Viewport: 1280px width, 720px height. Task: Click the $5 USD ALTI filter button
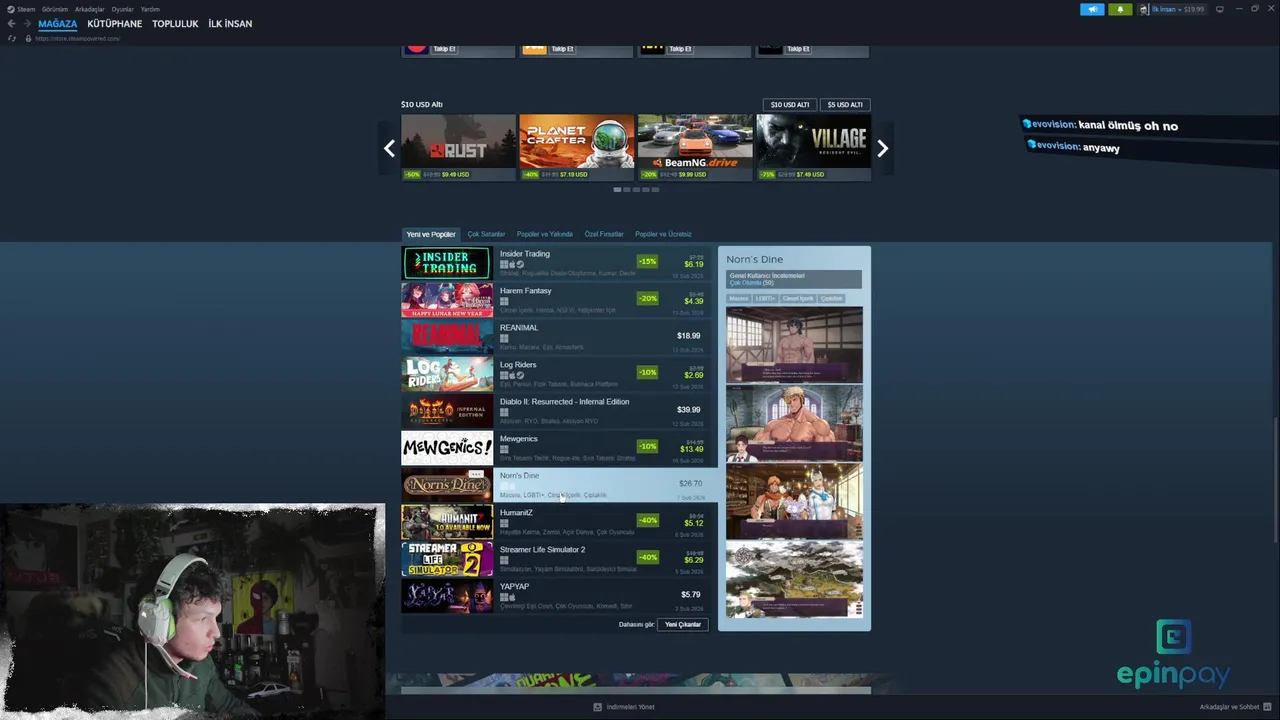coord(845,104)
